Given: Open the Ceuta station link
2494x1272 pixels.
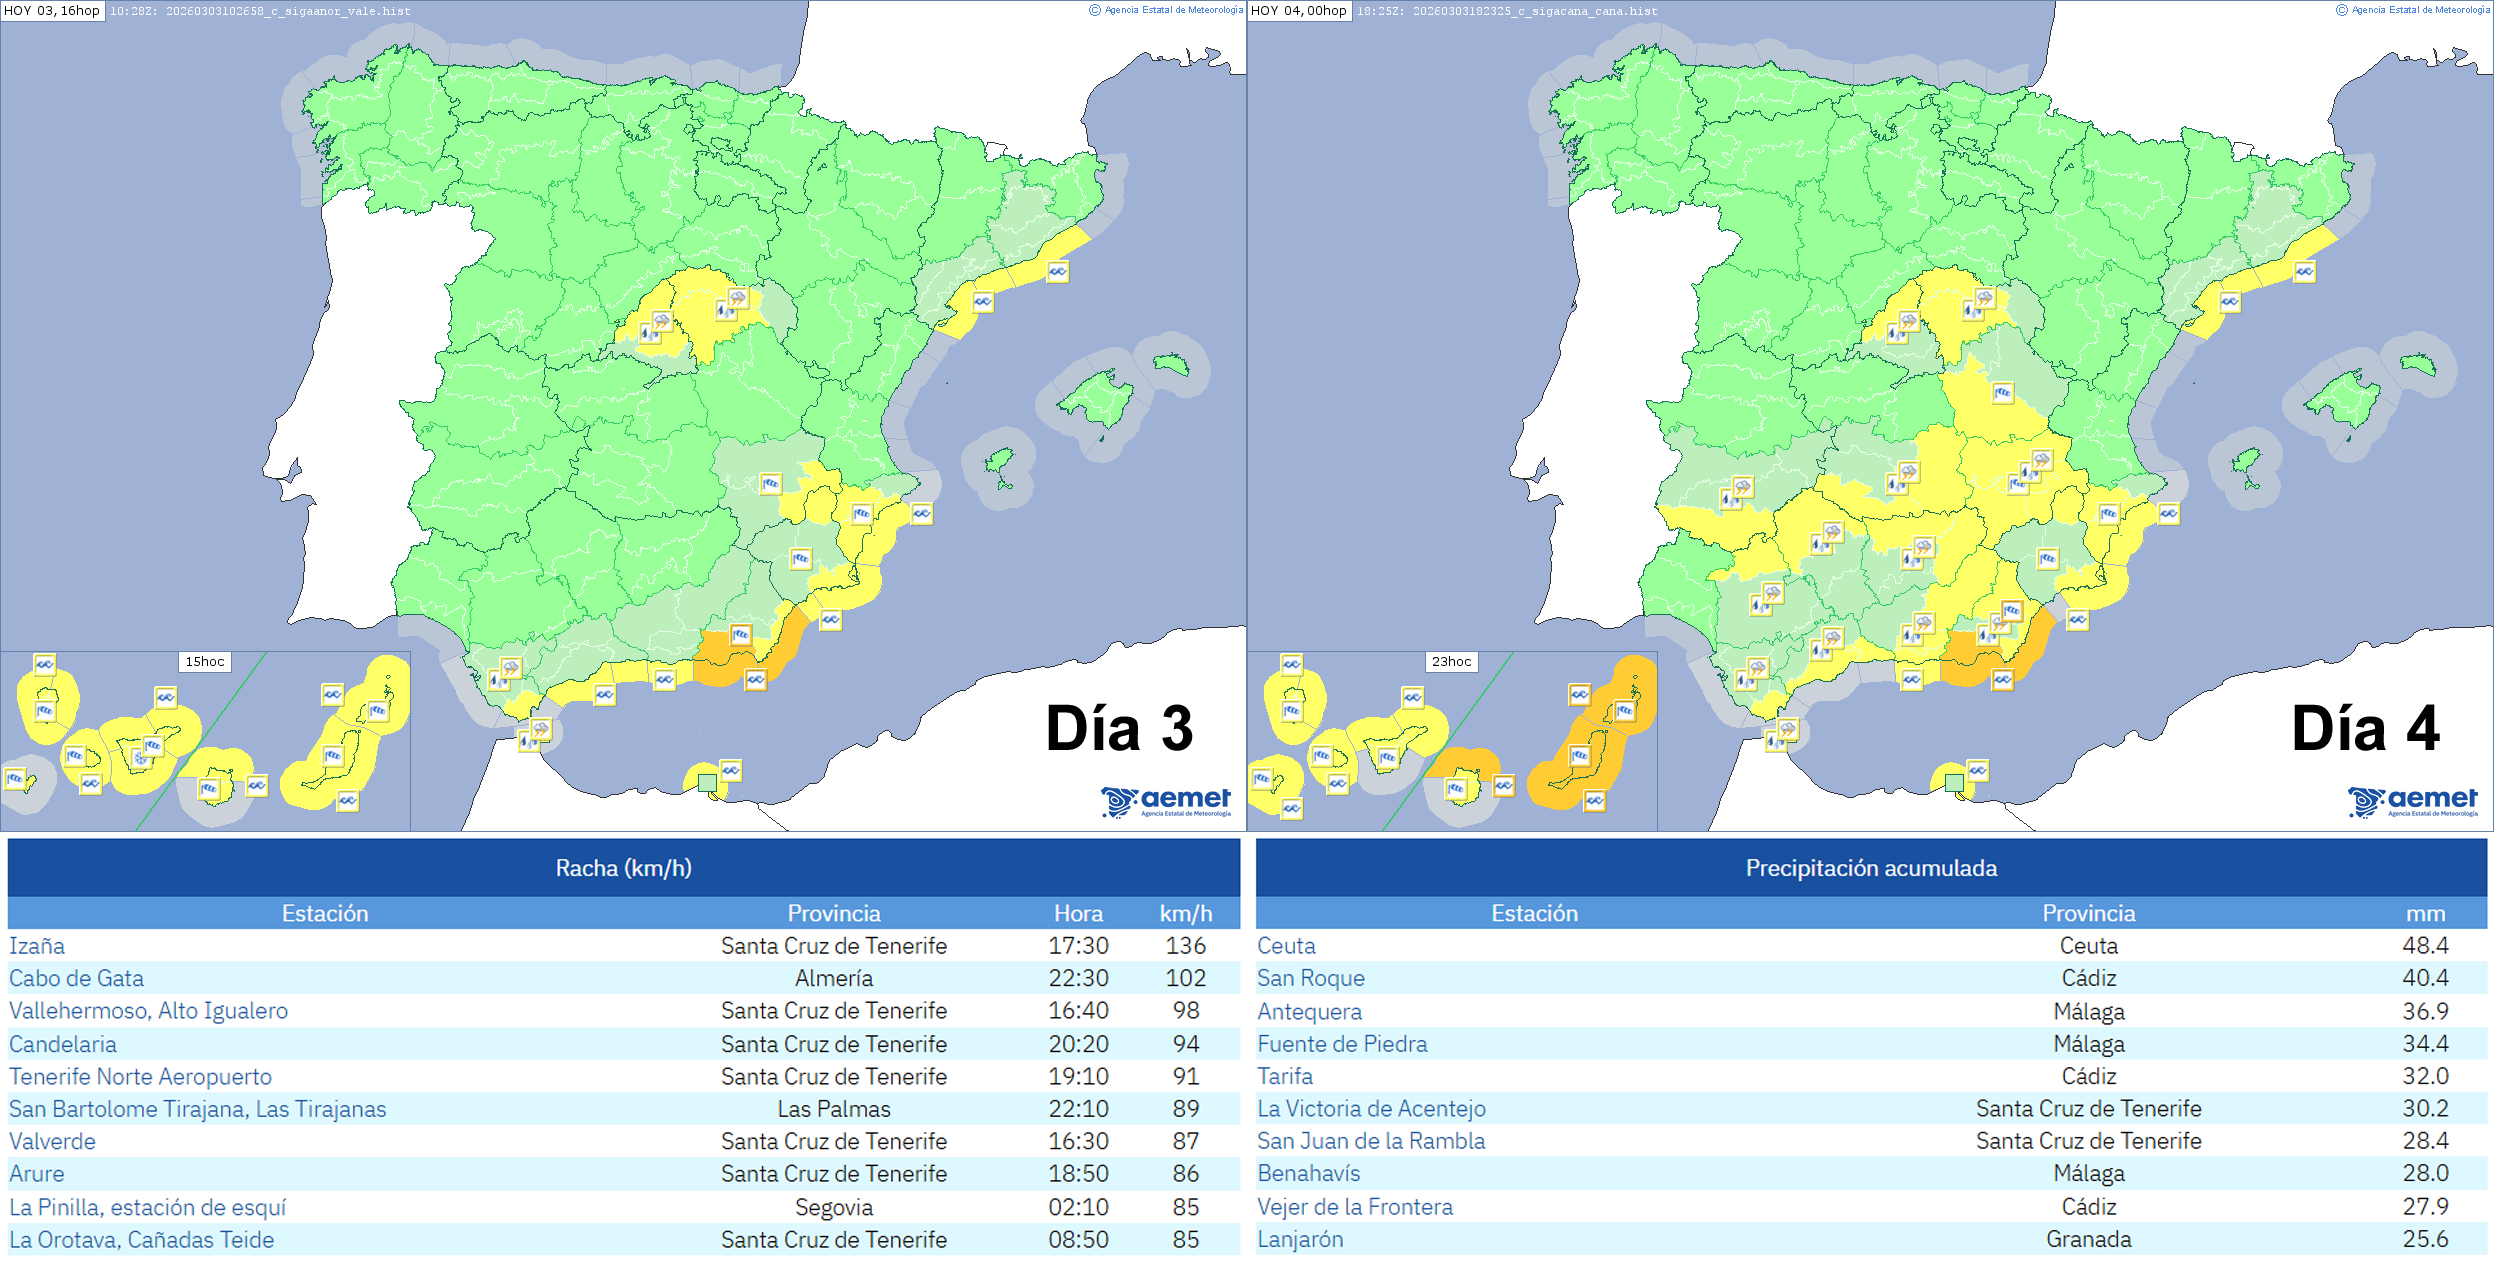Looking at the screenshot, I should point(1287,945).
